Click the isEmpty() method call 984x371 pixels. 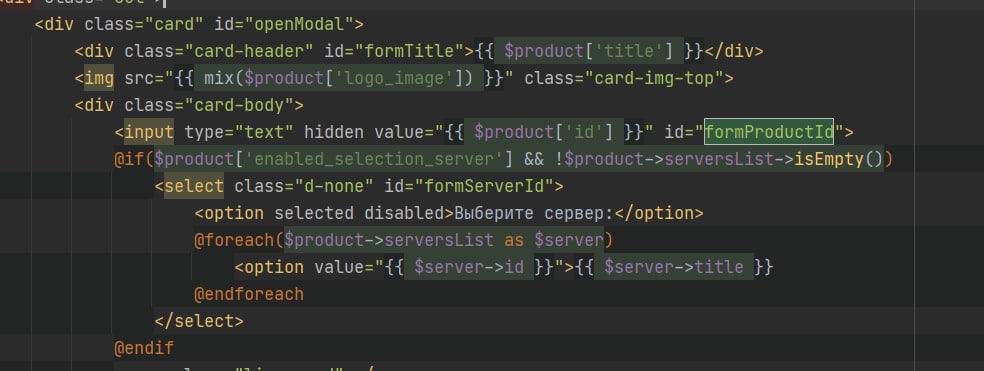[x=839, y=159]
